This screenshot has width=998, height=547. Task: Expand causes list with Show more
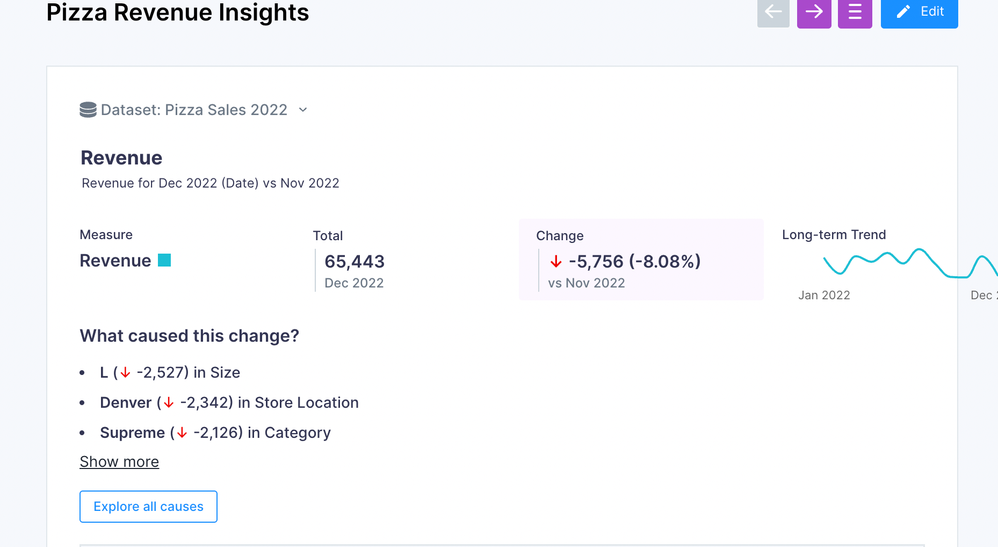coord(119,462)
